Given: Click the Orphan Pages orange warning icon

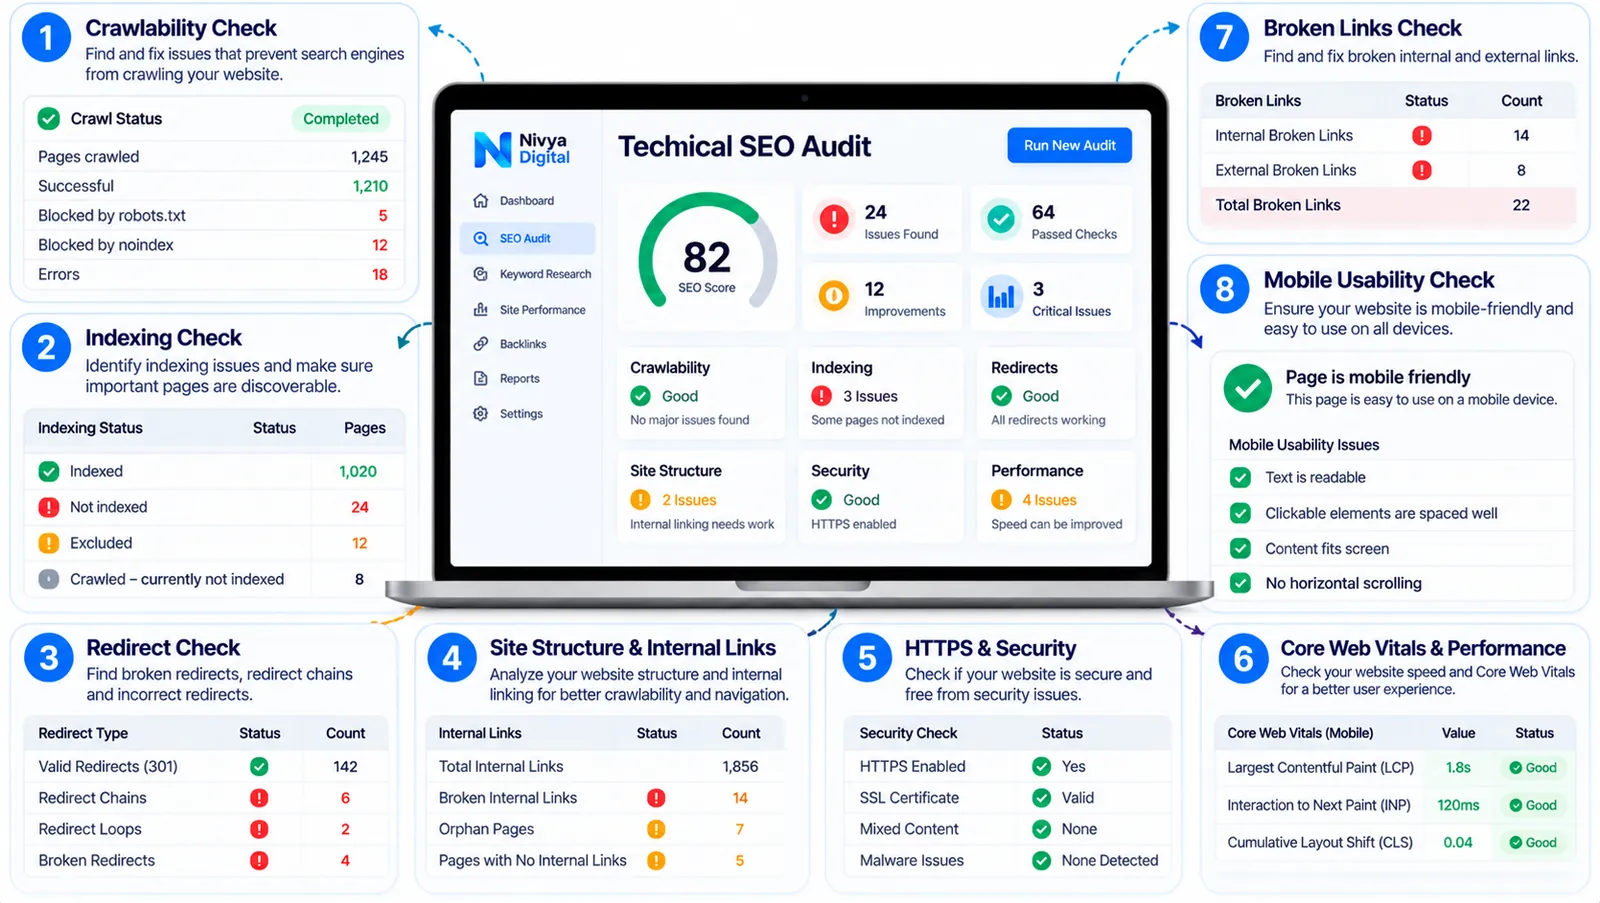Looking at the screenshot, I should click(x=656, y=829).
